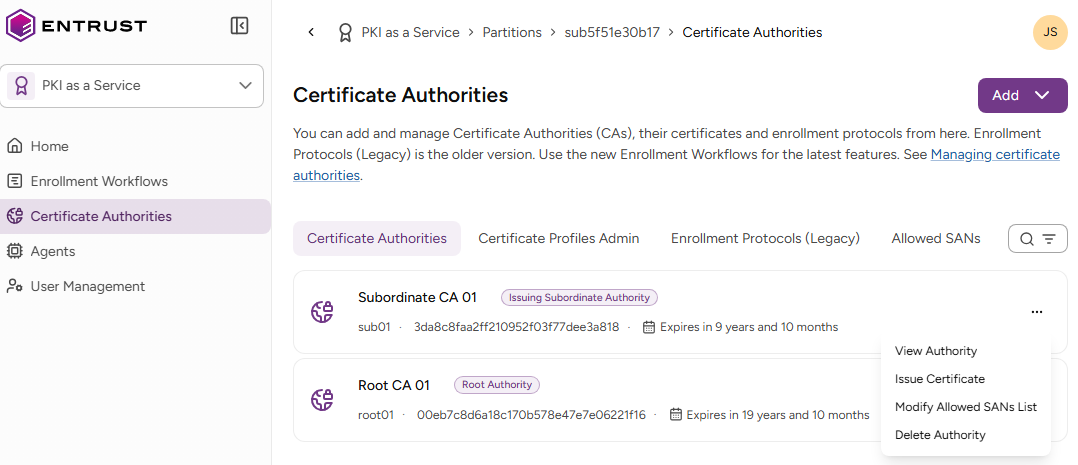
Task: Click serial 3da8c8faa2ff210952f03f77dee3a818
Action: (x=516, y=327)
